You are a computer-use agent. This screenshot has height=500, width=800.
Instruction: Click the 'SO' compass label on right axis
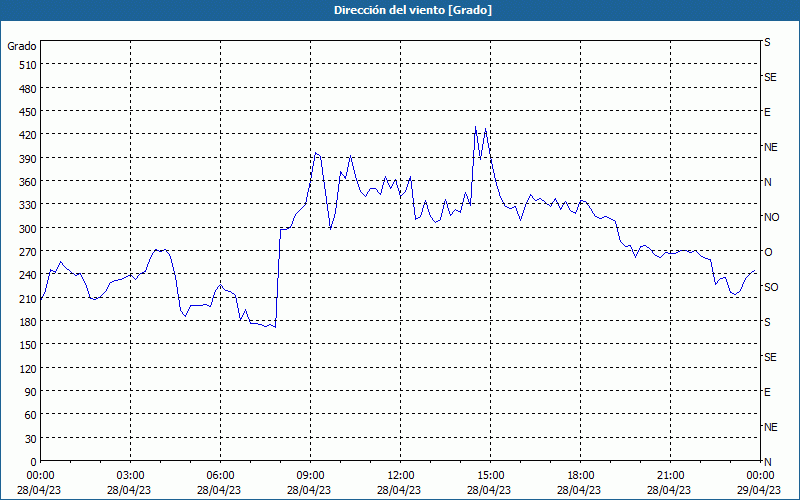tap(771, 287)
